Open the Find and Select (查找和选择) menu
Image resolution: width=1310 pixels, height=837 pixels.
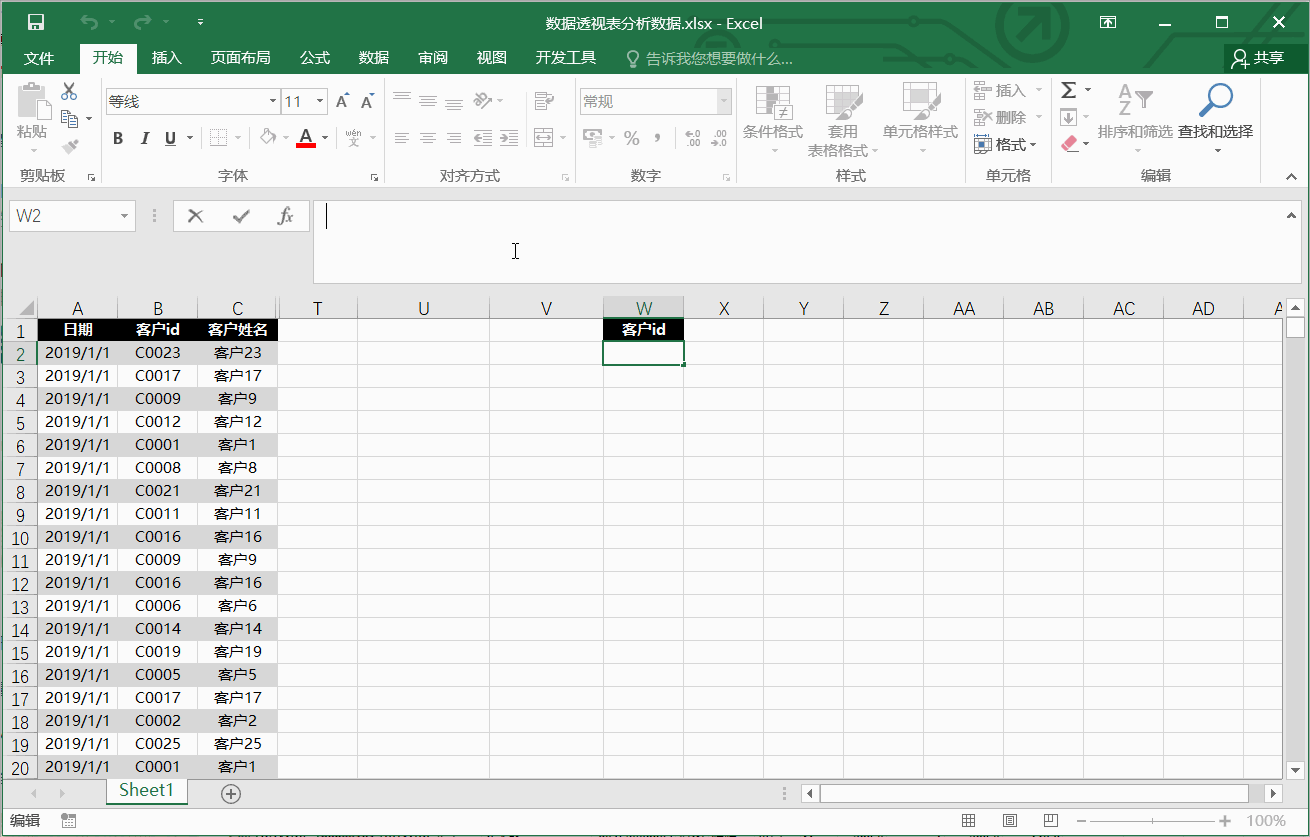(1216, 119)
